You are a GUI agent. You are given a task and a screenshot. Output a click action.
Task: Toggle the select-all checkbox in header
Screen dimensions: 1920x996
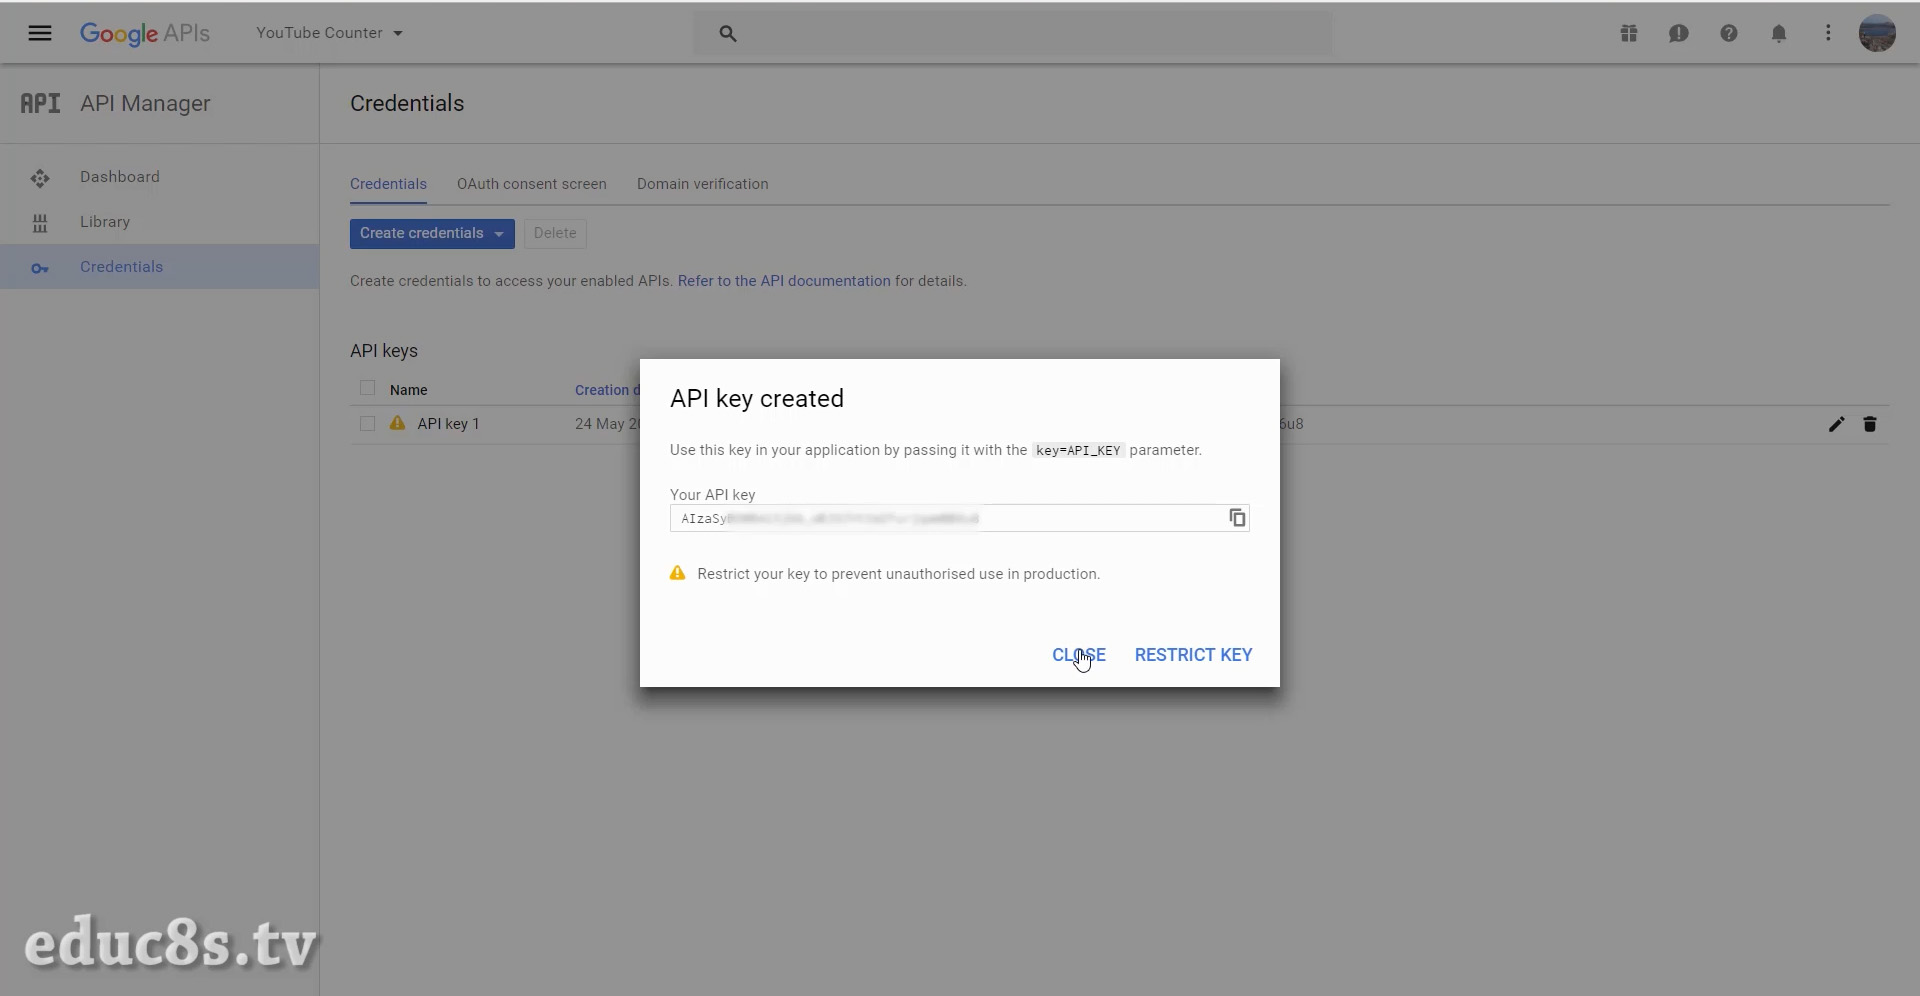click(367, 388)
